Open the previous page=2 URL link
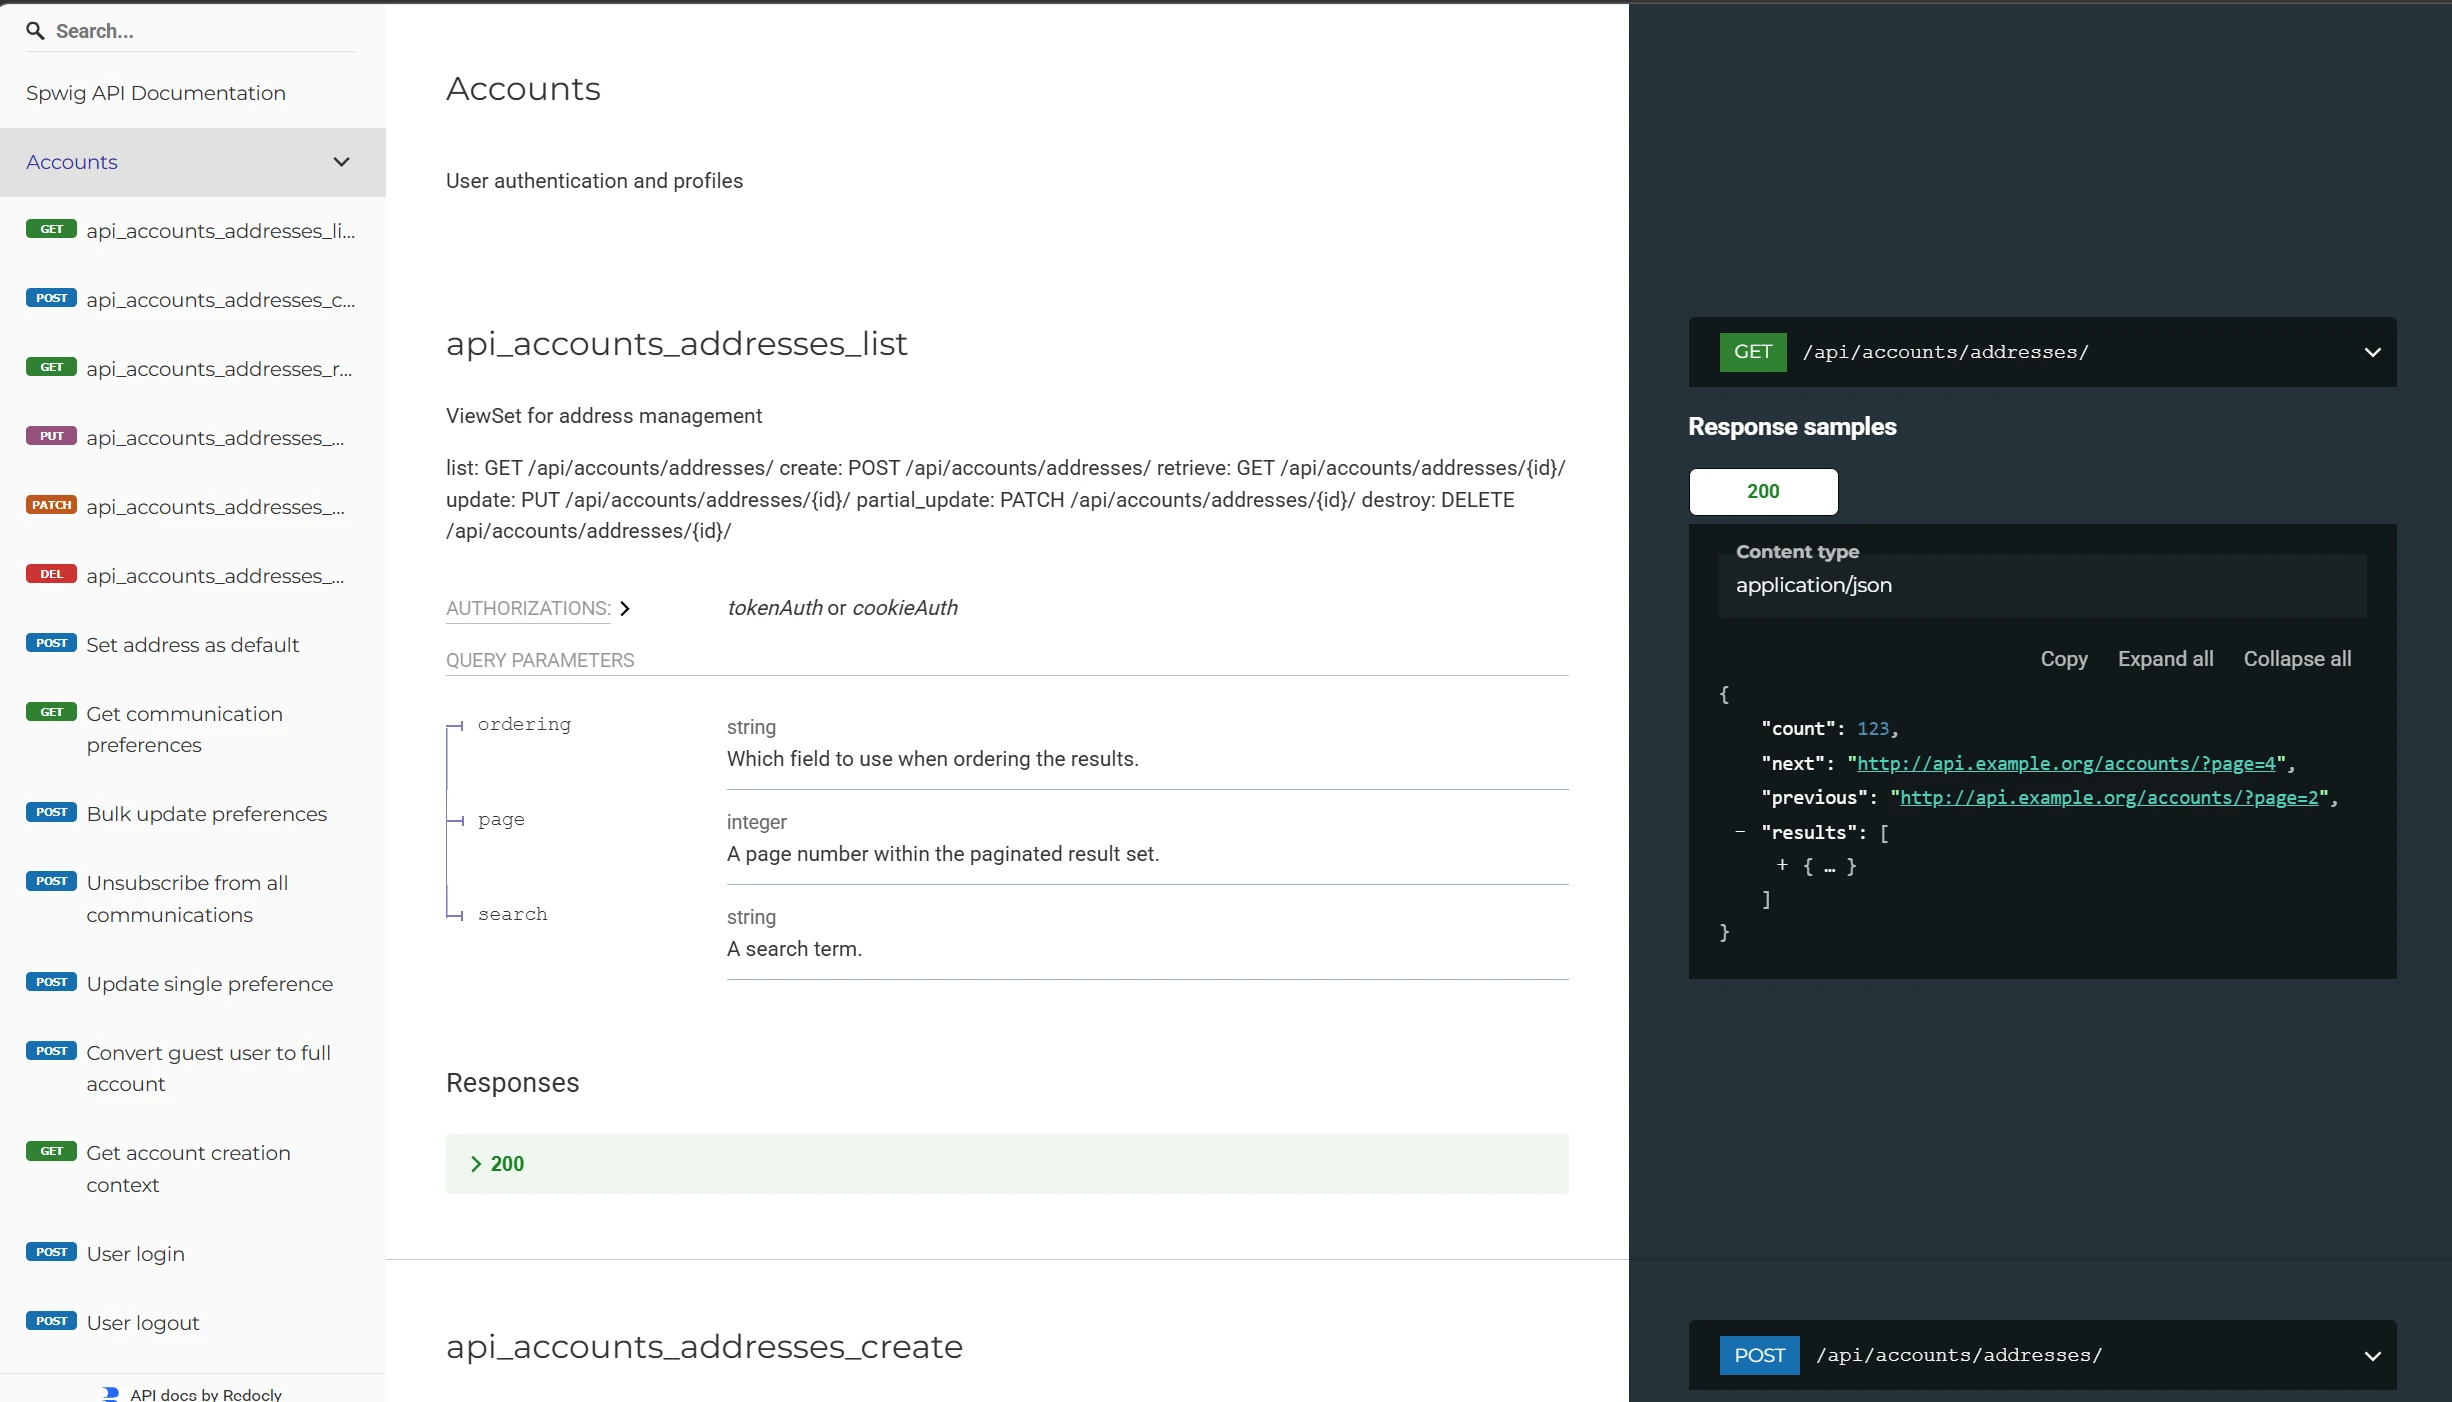2452x1402 pixels. click(x=2109, y=798)
